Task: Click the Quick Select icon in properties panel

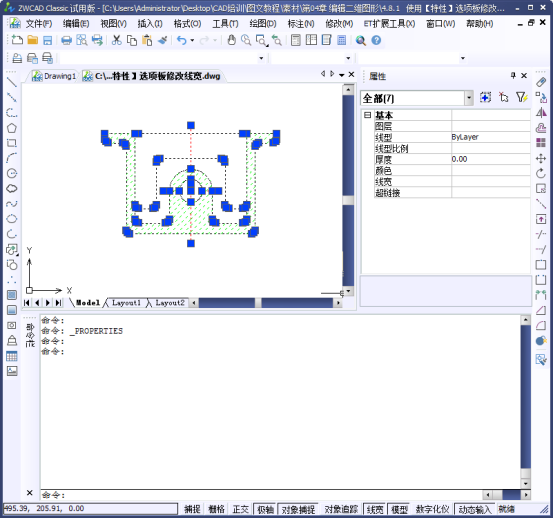Action: [522, 97]
